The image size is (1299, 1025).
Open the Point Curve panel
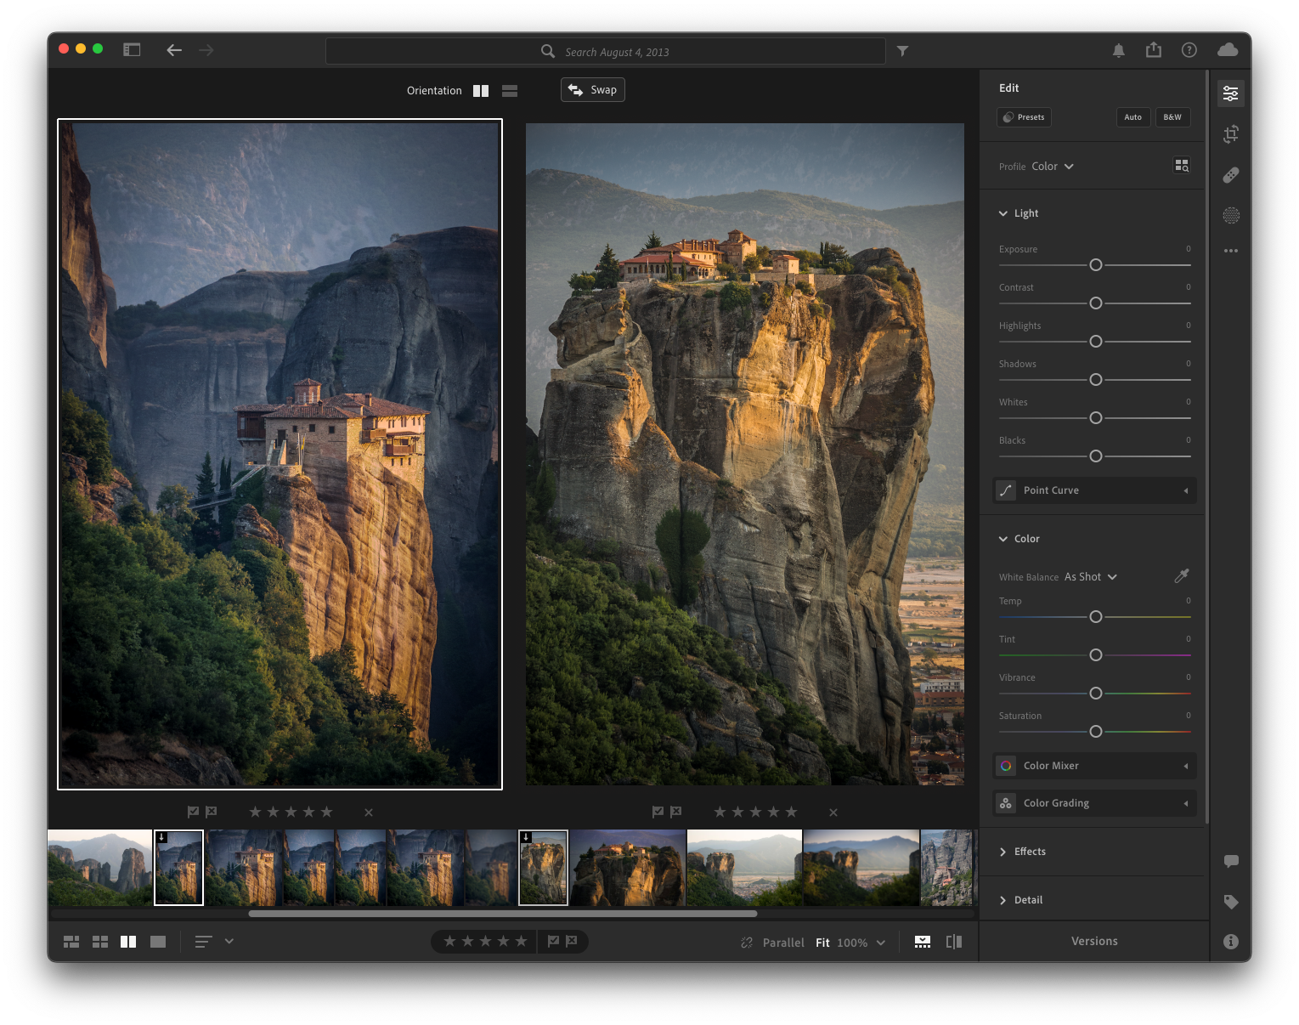pos(1094,491)
